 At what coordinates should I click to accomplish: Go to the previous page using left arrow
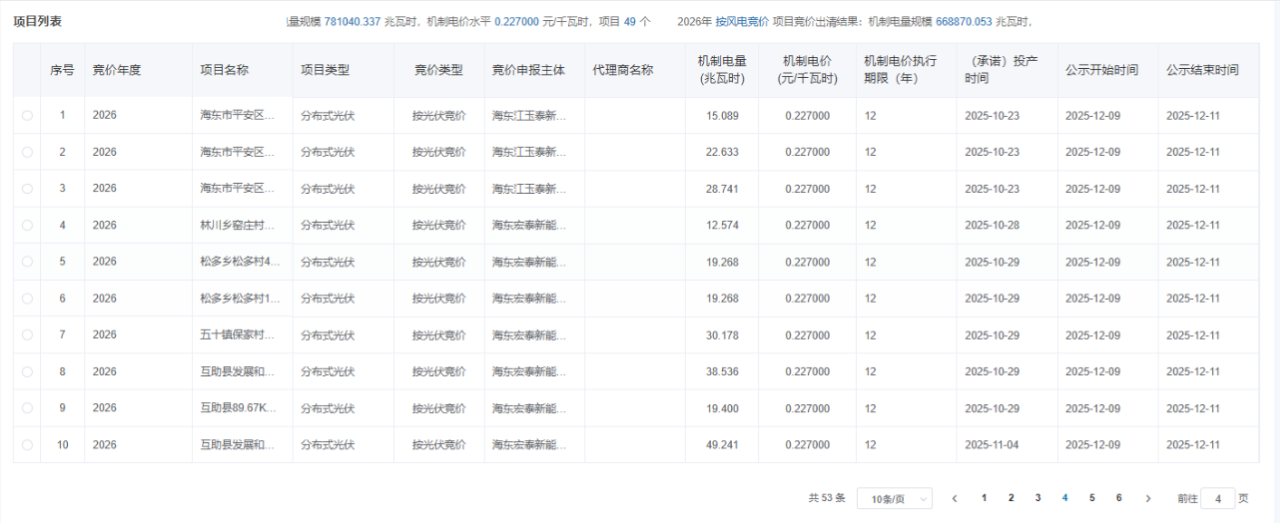coord(955,498)
